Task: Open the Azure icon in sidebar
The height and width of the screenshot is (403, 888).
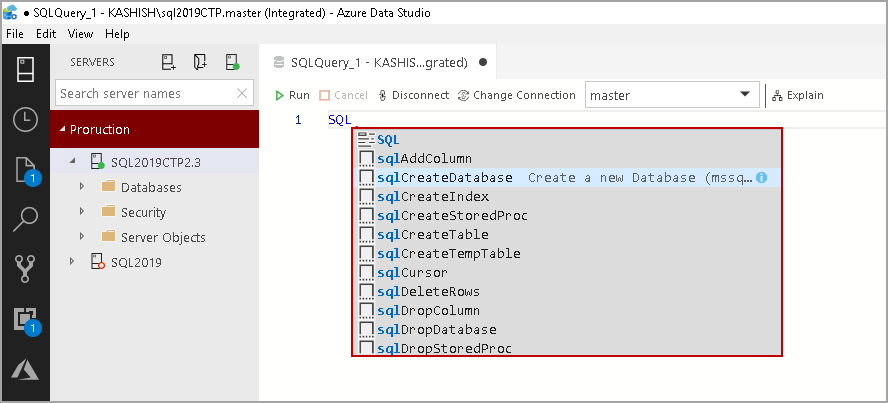Action: point(25,369)
